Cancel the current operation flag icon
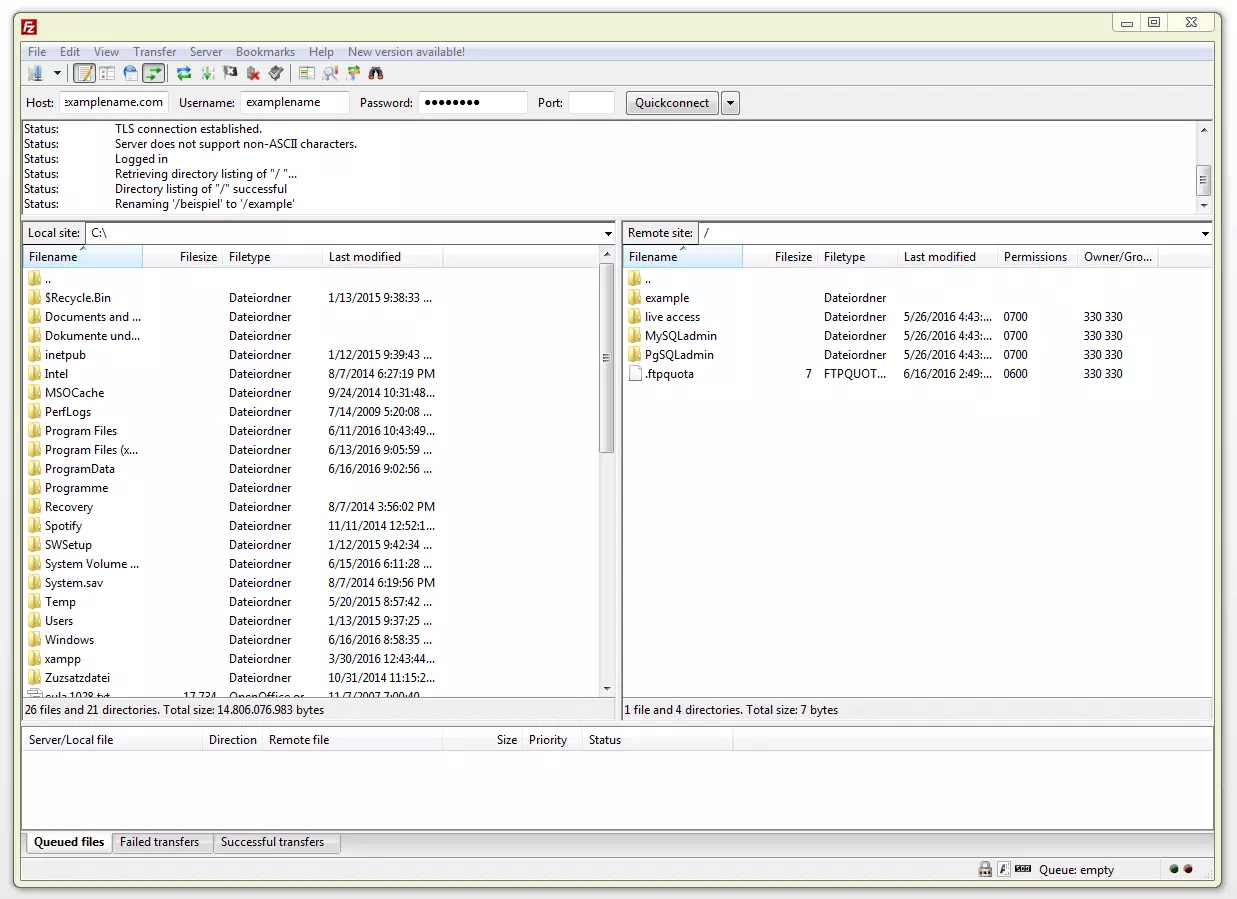The image size is (1237, 899). click(230, 73)
